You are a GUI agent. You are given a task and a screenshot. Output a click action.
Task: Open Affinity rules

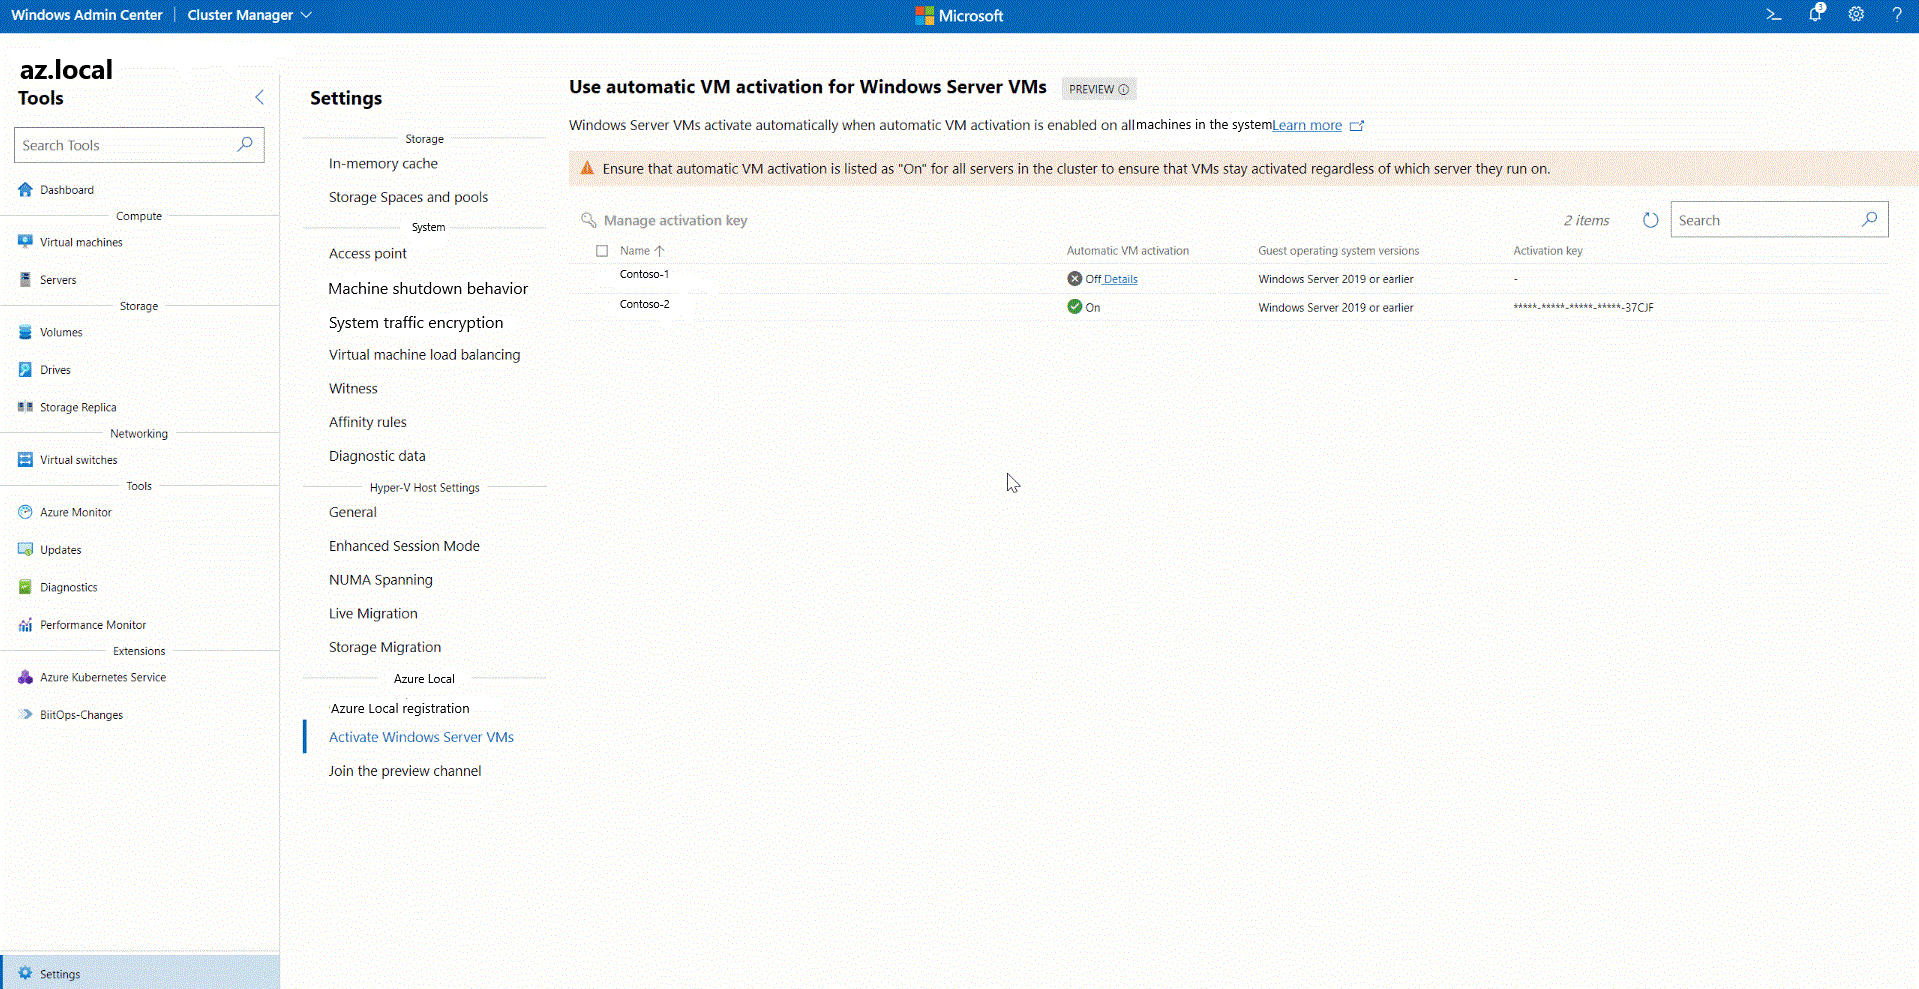[367, 423]
